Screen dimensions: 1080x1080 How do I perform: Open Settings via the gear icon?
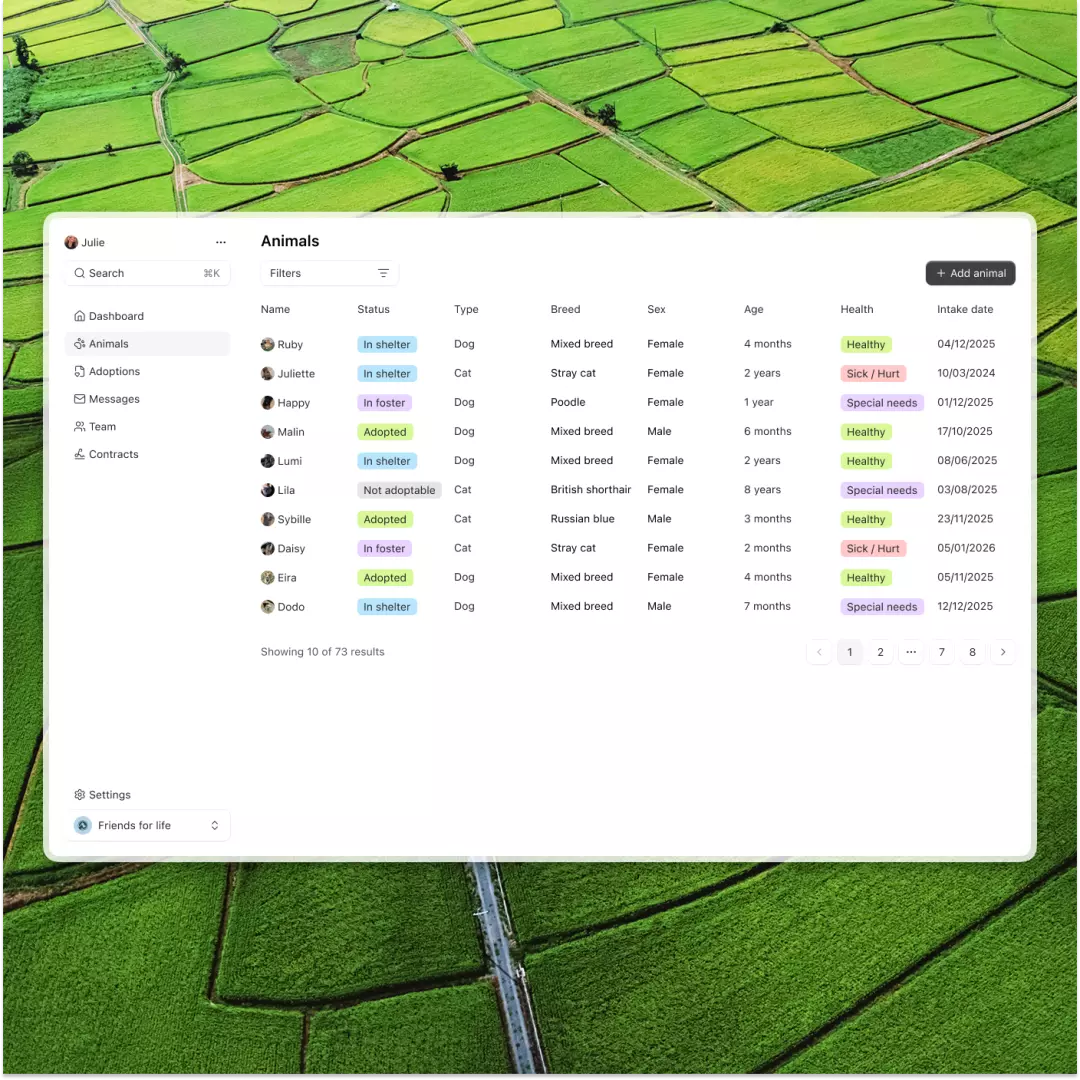click(x=80, y=795)
